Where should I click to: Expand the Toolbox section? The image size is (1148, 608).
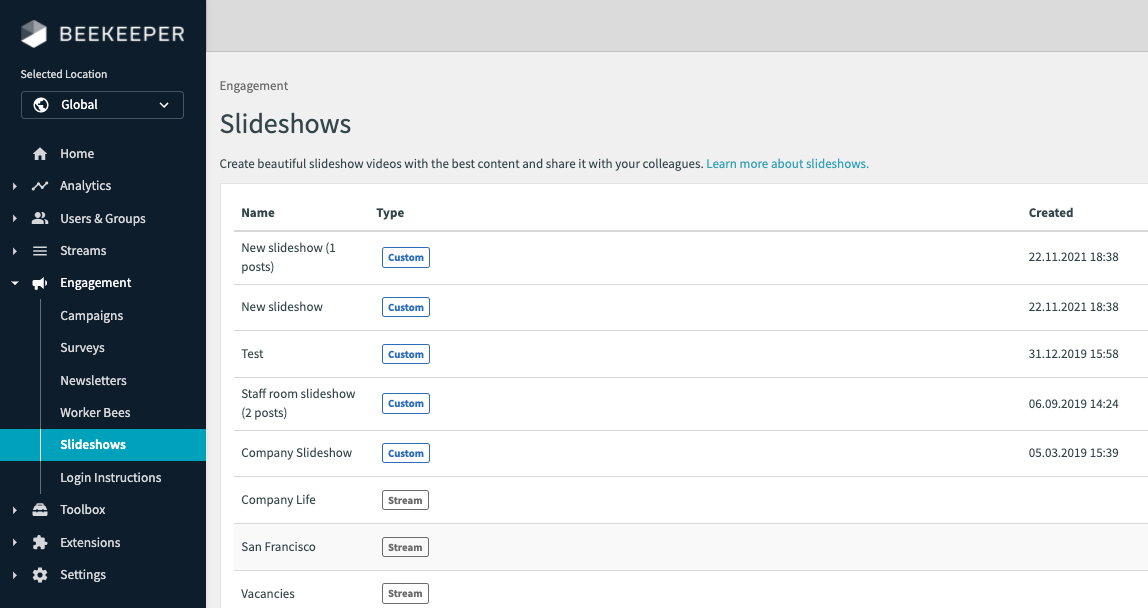click(x=13, y=509)
